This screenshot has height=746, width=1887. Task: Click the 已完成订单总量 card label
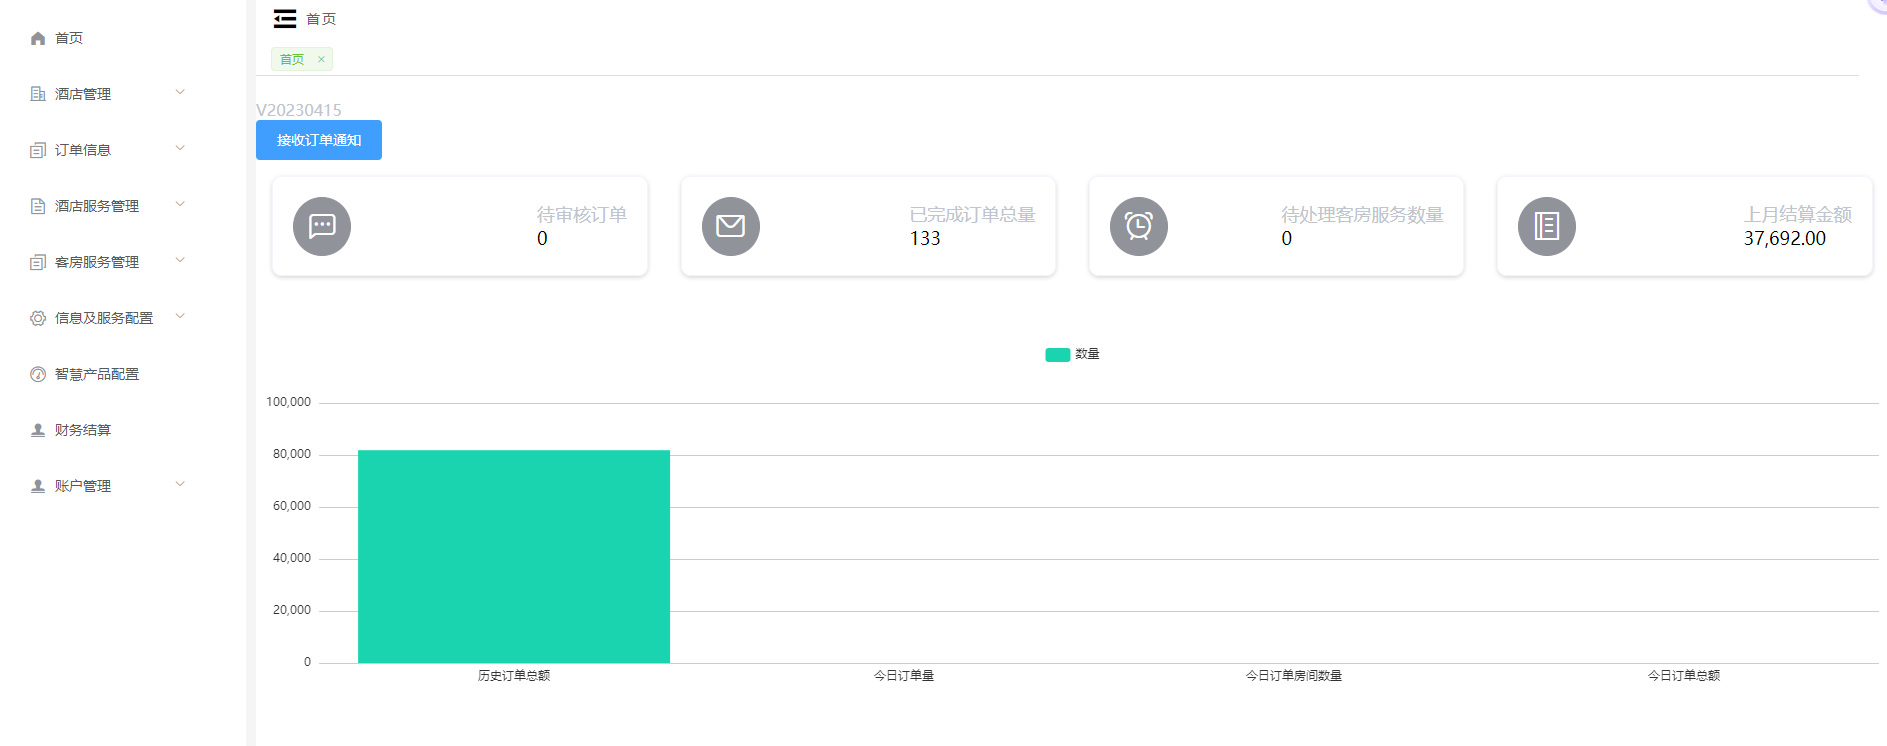click(x=972, y=215)
